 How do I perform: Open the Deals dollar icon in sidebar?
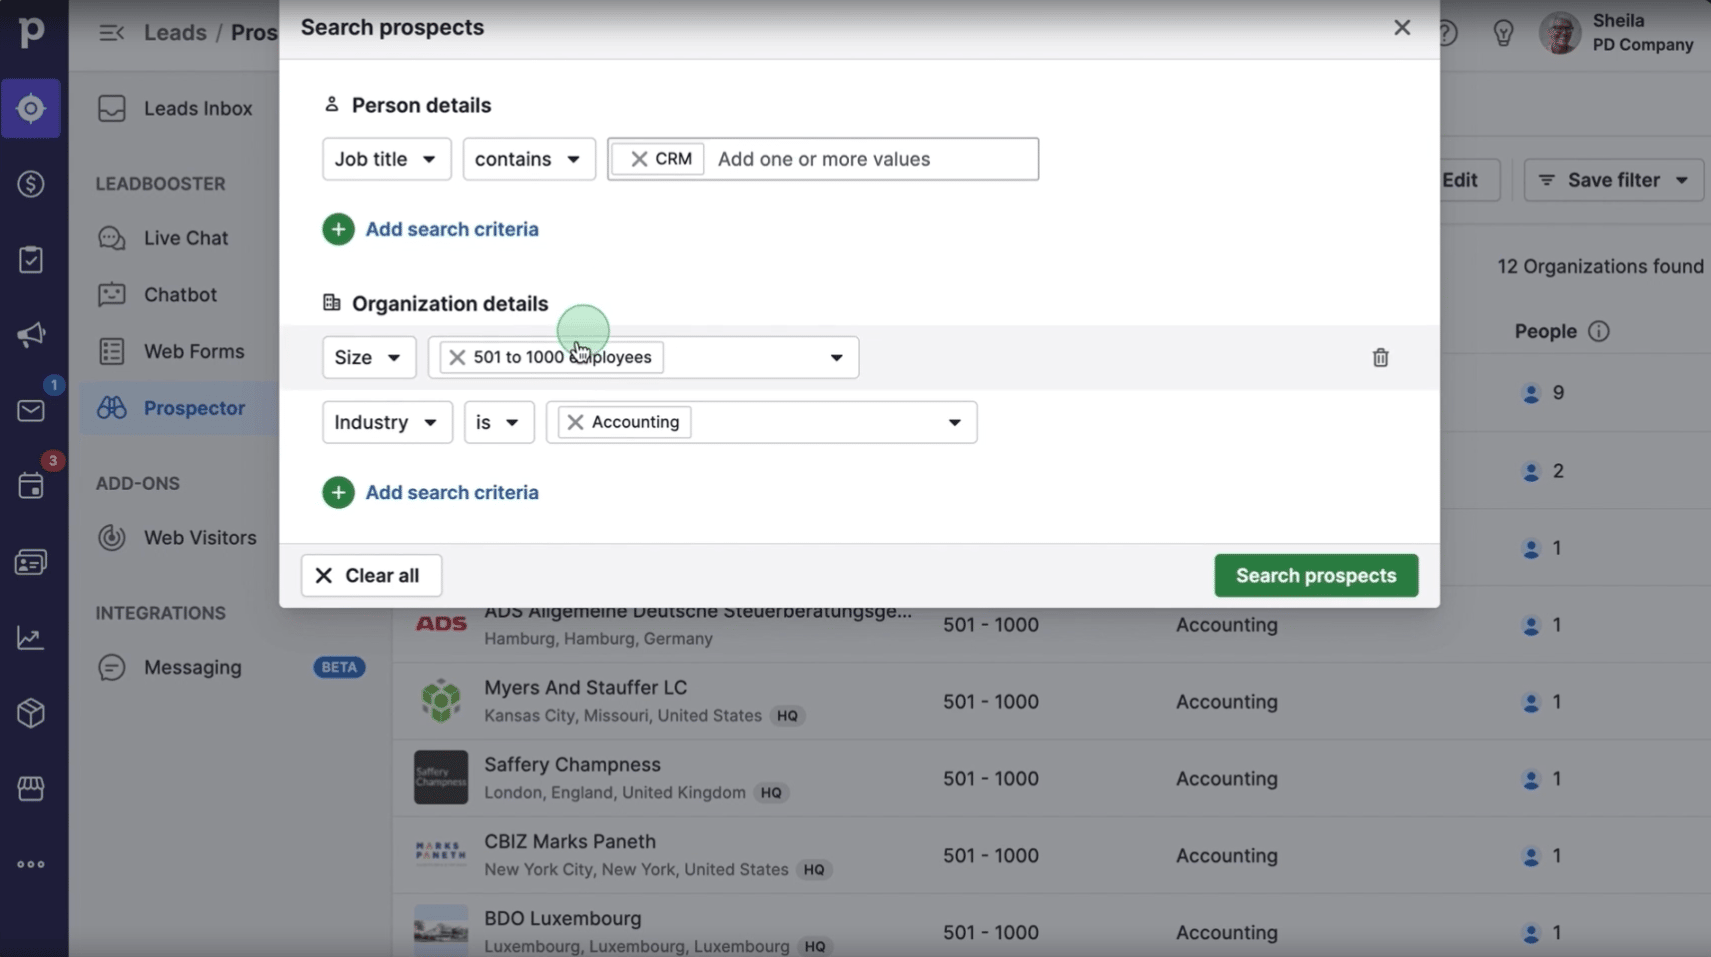point(31,184)
